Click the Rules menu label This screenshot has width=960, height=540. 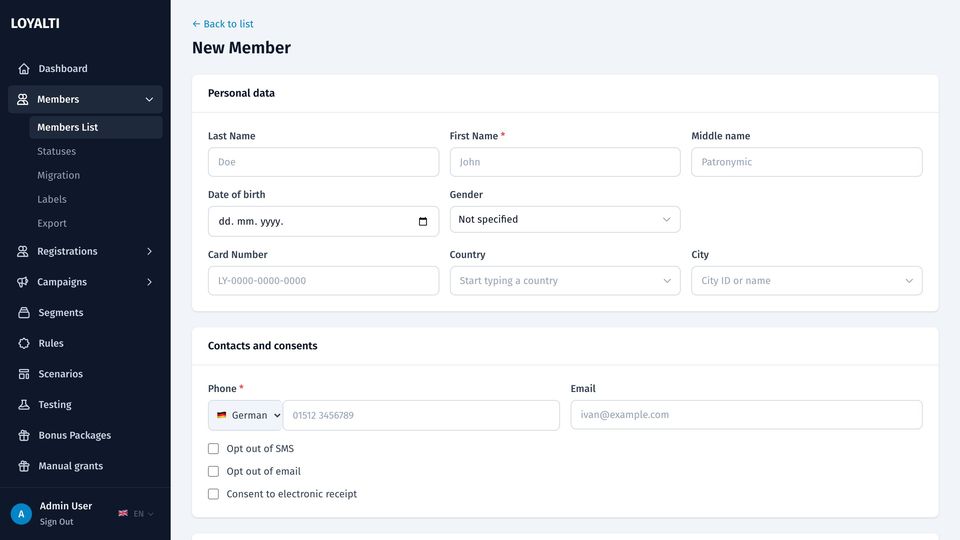coord(51,343)
